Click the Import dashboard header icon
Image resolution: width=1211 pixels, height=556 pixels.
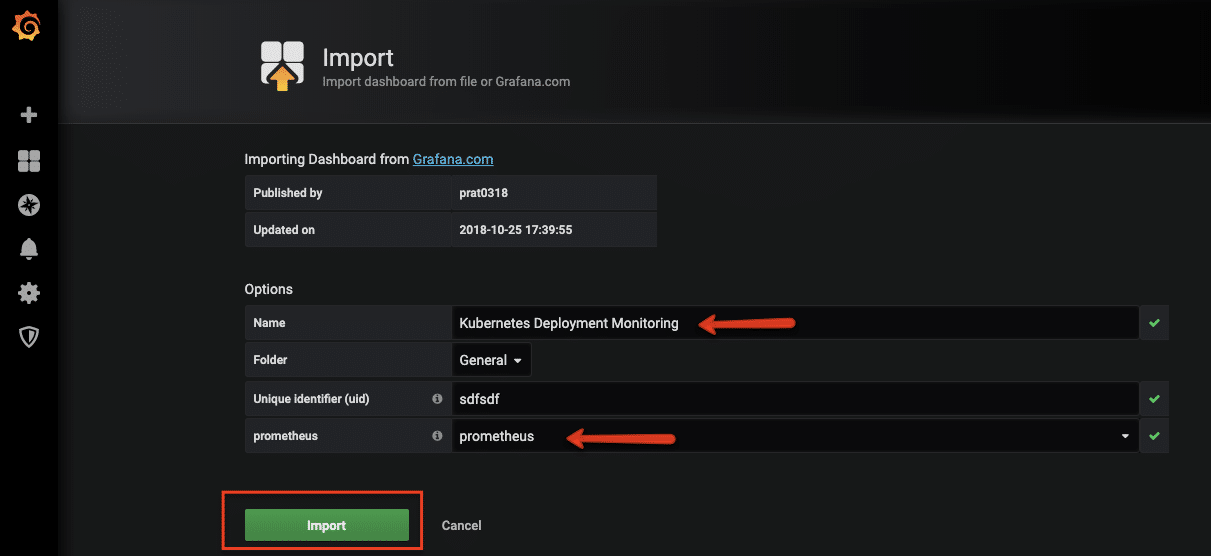point(282,66)
